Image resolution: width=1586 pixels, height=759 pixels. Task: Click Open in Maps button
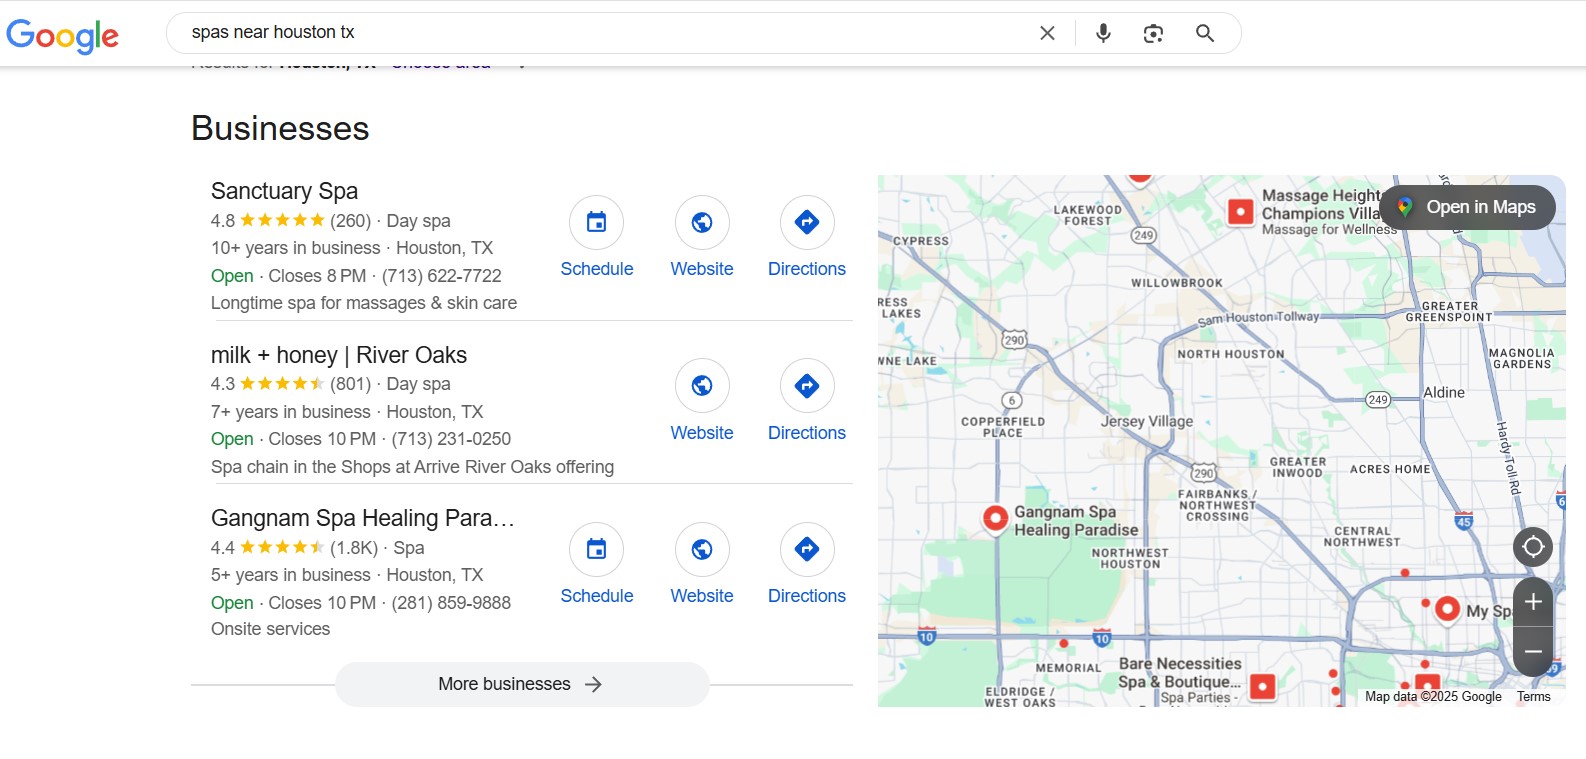pos(1467,207)
